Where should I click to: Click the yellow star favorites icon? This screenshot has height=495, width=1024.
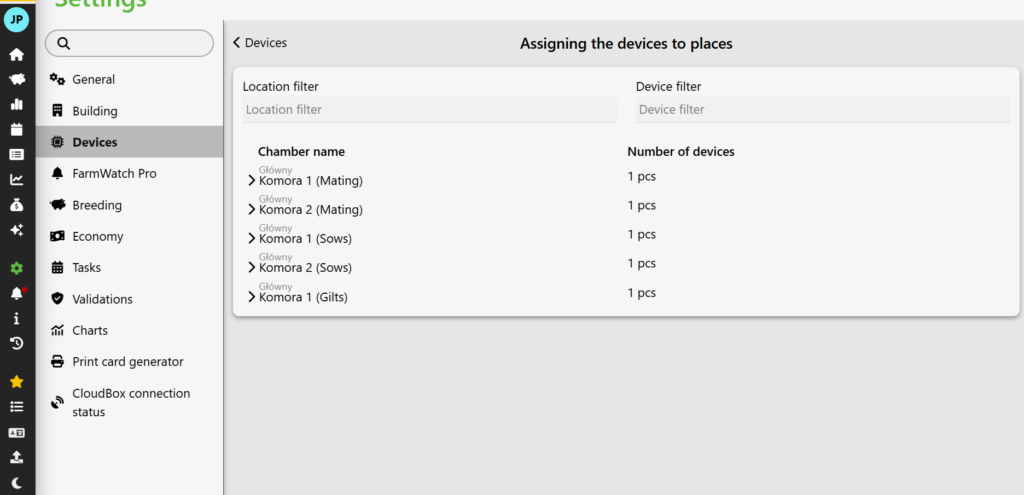click(16, 381)
